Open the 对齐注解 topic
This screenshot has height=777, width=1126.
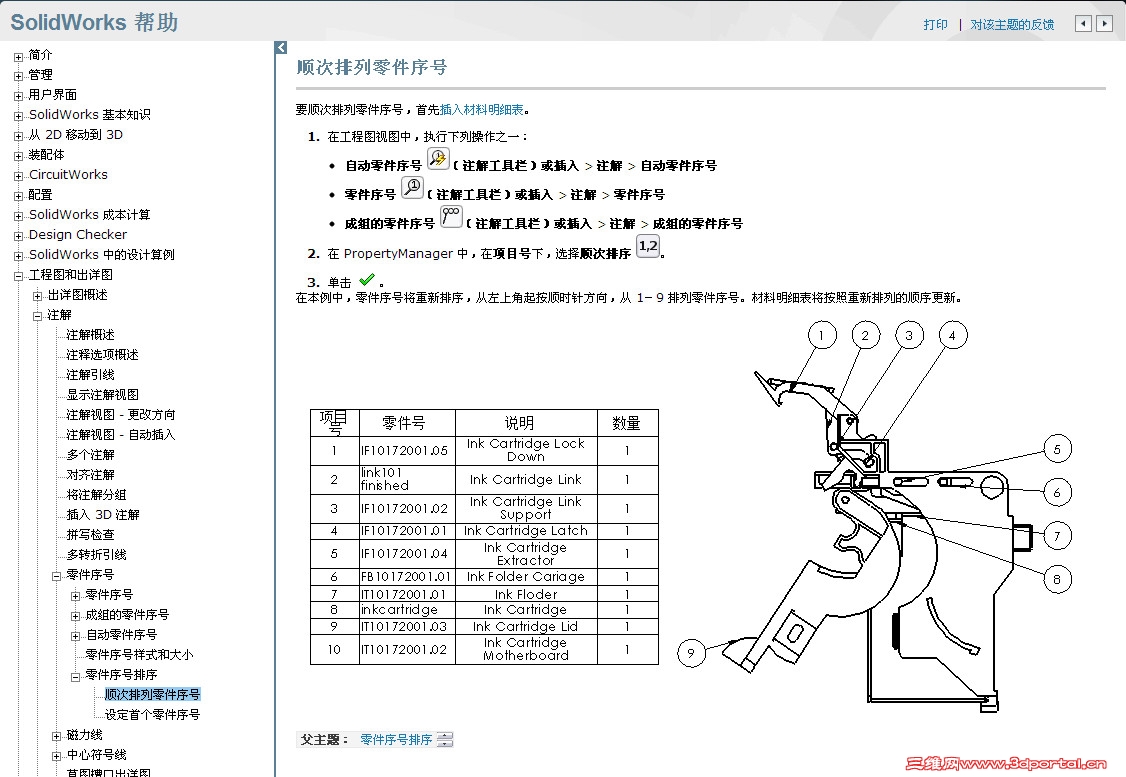(x=90, y=475)
